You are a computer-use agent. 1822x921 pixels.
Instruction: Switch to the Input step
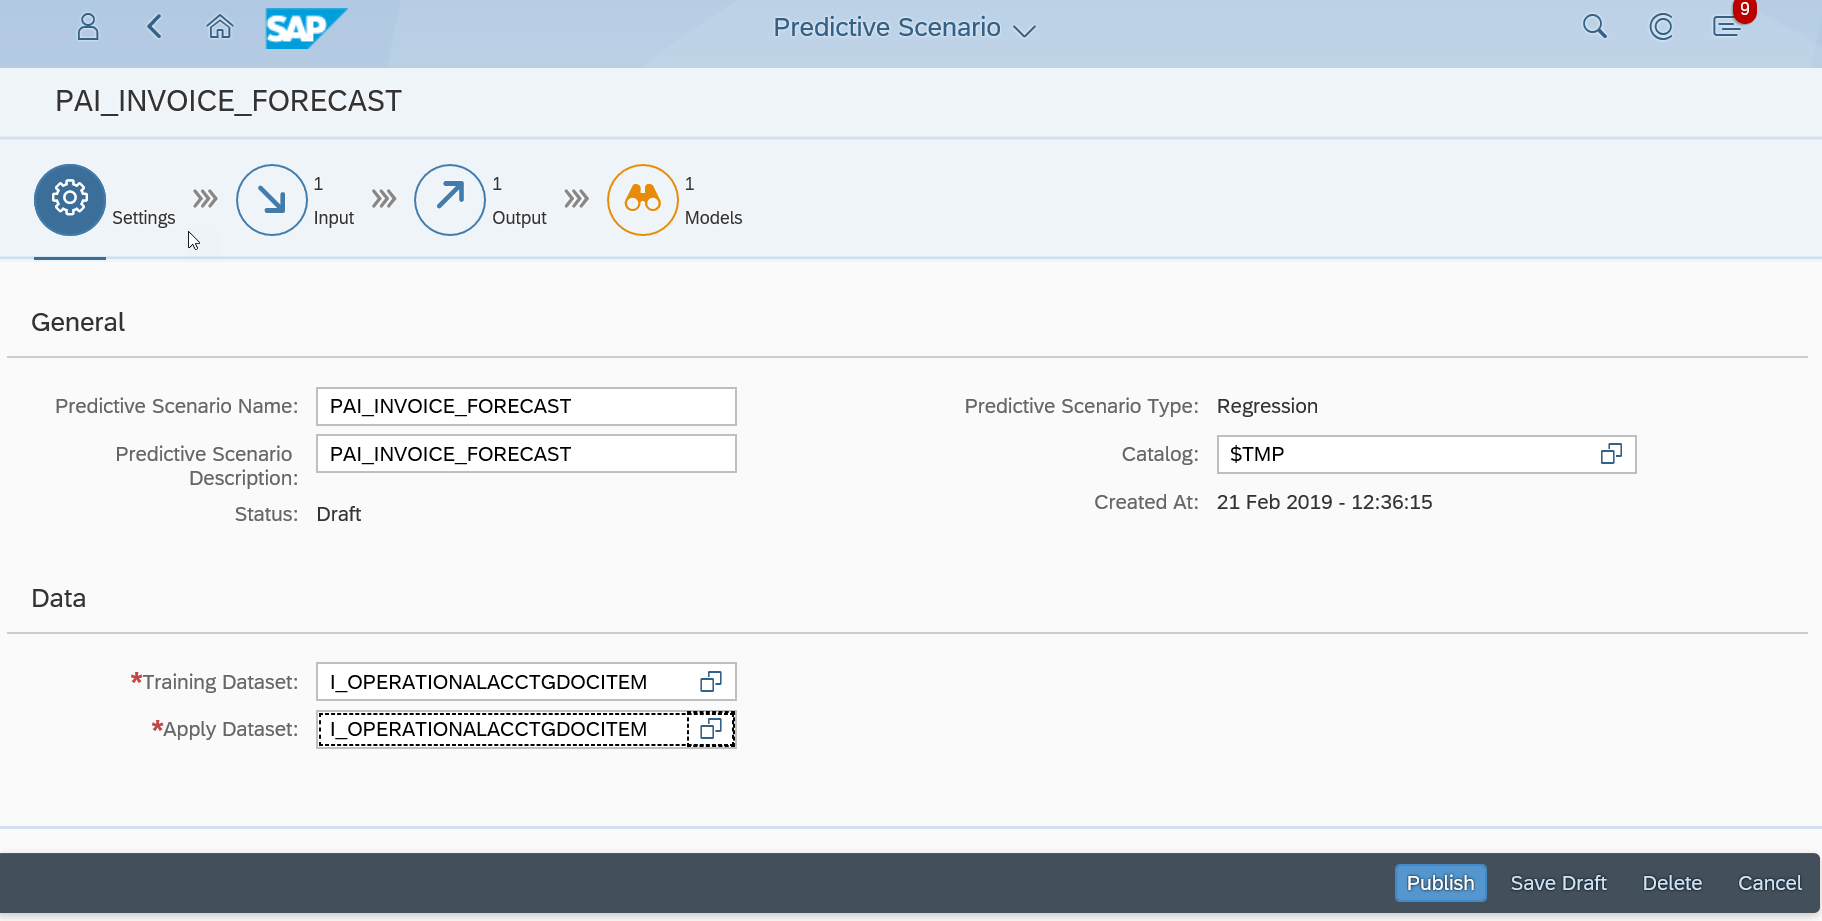pos(271,200)
